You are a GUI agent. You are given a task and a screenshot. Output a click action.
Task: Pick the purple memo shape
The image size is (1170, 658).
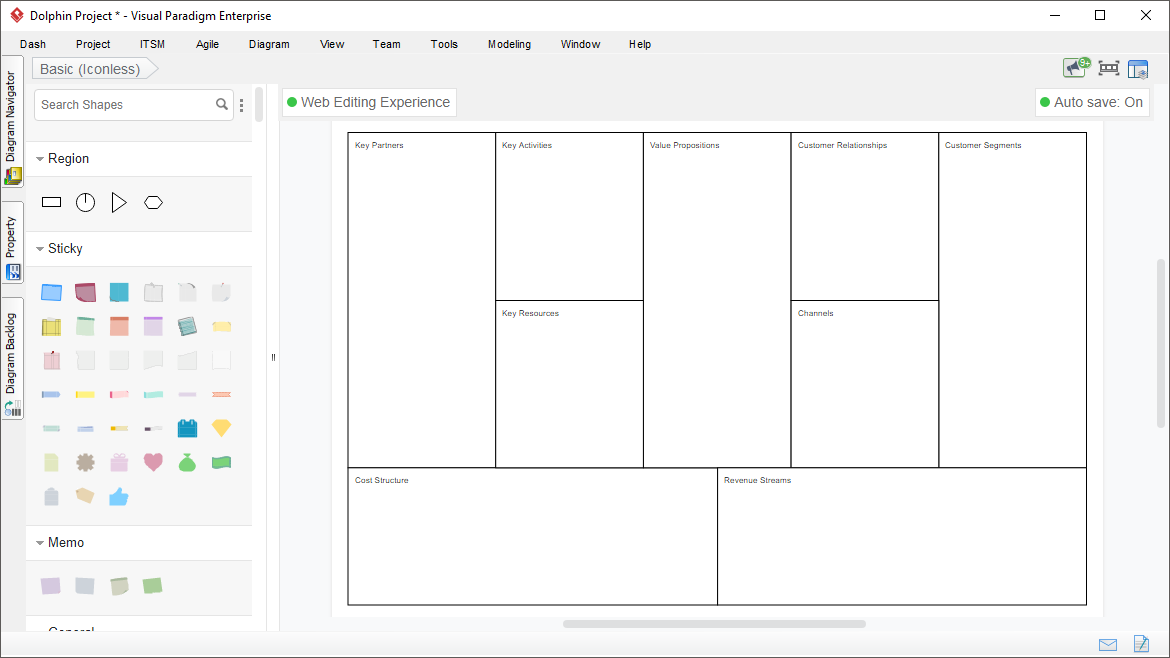(51, 586)
